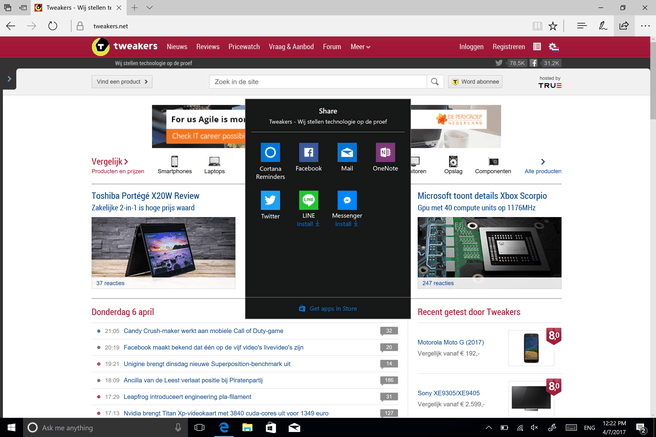Open a new browser tab

pyautogui.click(x=134, y=8)
